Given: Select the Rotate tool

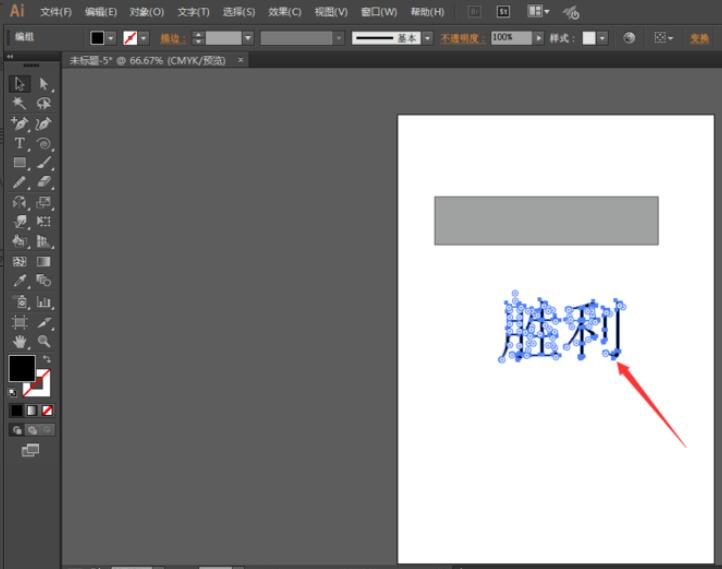Looking at the screenshot, I should coord(19,202).
